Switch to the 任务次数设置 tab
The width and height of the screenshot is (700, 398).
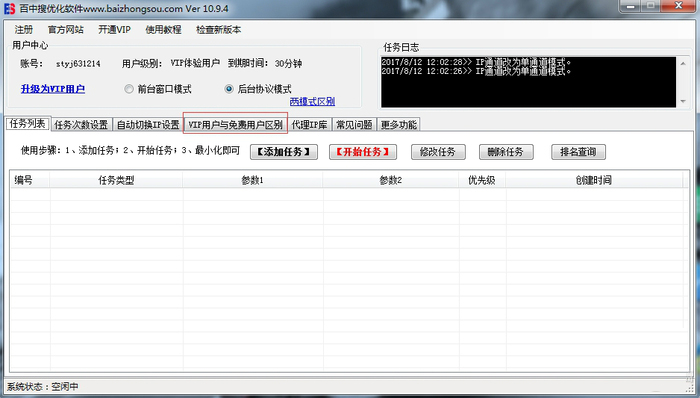(81, 124)
